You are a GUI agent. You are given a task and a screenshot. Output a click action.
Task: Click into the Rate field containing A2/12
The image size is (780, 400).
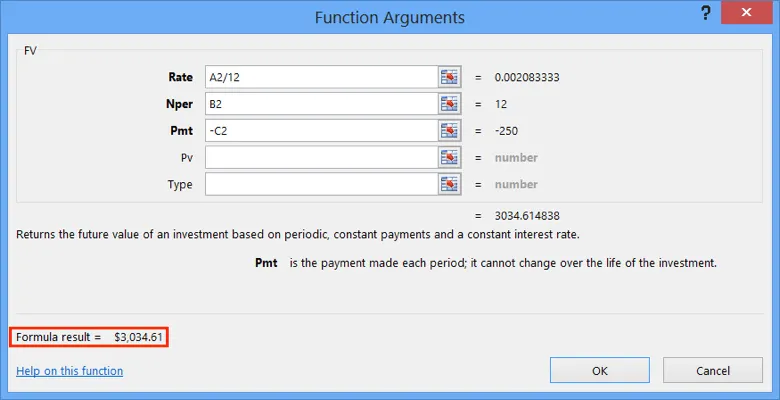[319, 77]
